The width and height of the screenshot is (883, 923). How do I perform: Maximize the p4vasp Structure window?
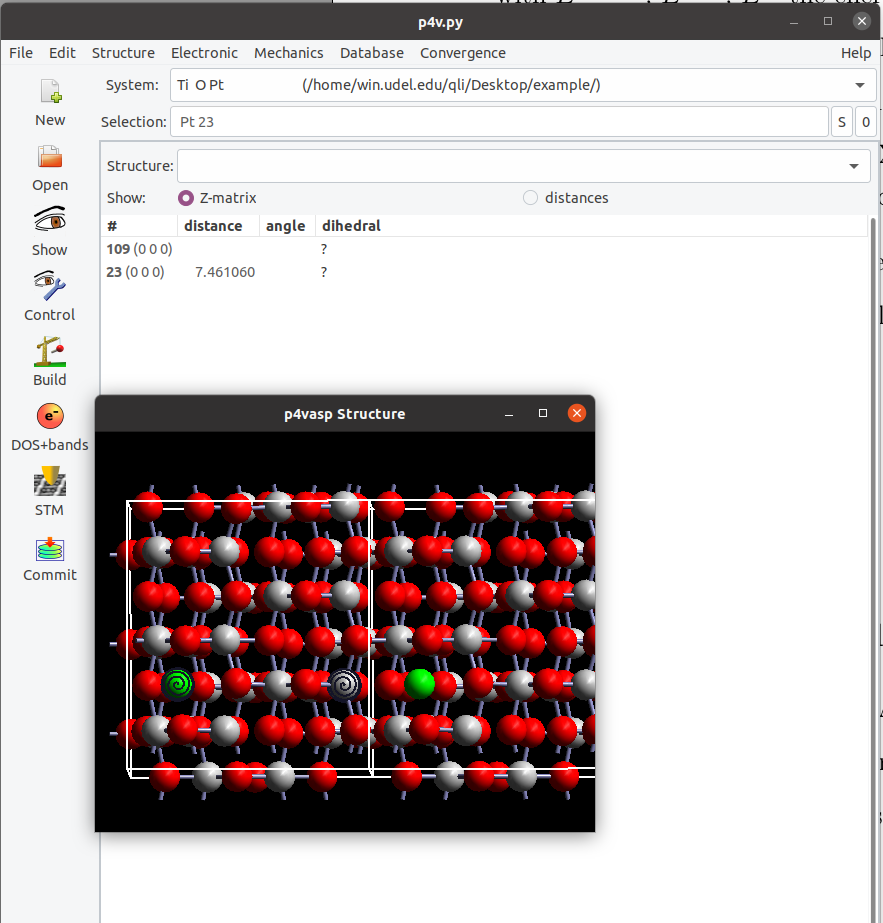tap(543, 413)
